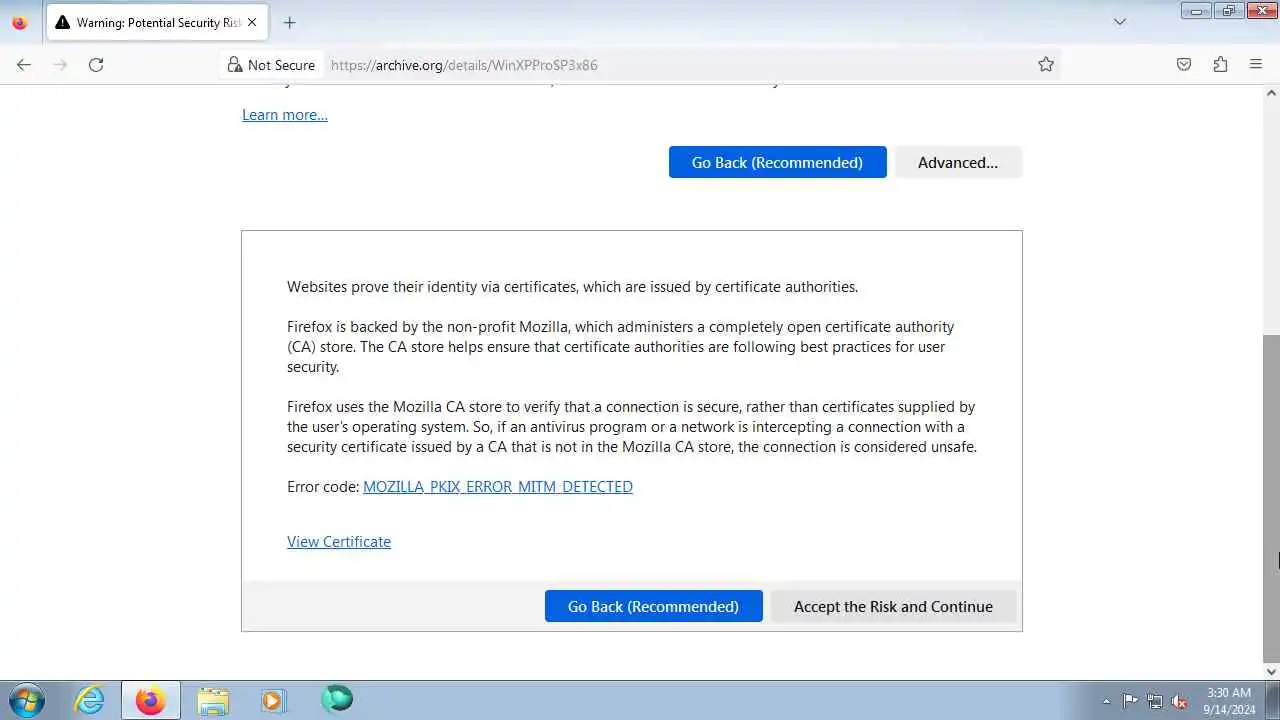Open the Windows Start menu
Viewport: 1280px width, 720px height.
(26, 700)
